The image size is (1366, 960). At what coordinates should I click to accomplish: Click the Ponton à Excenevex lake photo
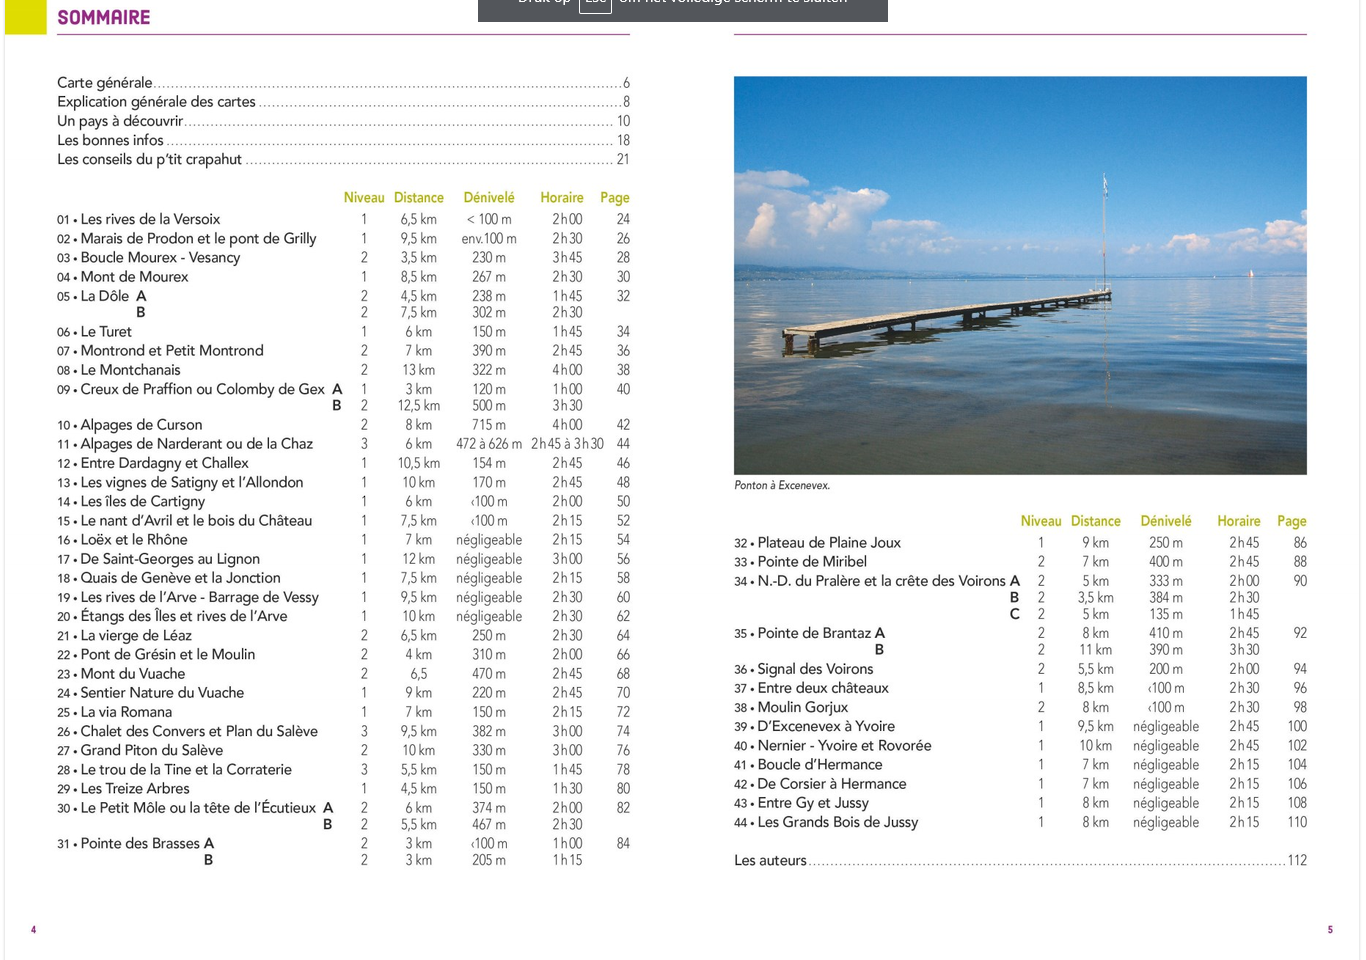click(x=1019, y=275)
